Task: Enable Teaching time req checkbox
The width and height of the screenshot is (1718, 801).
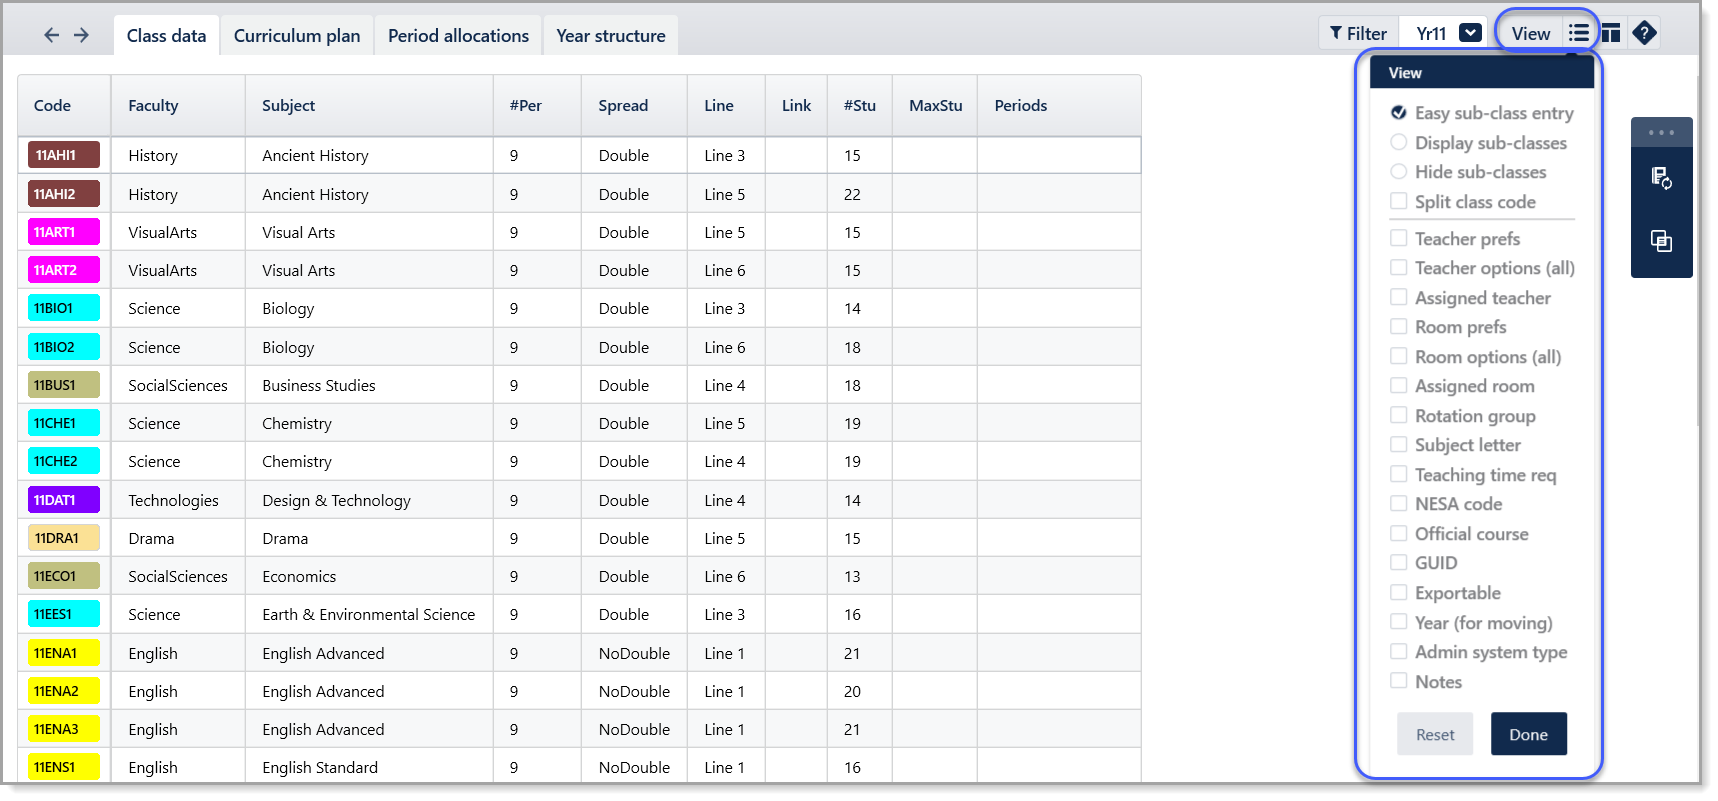Action: 1399,474
